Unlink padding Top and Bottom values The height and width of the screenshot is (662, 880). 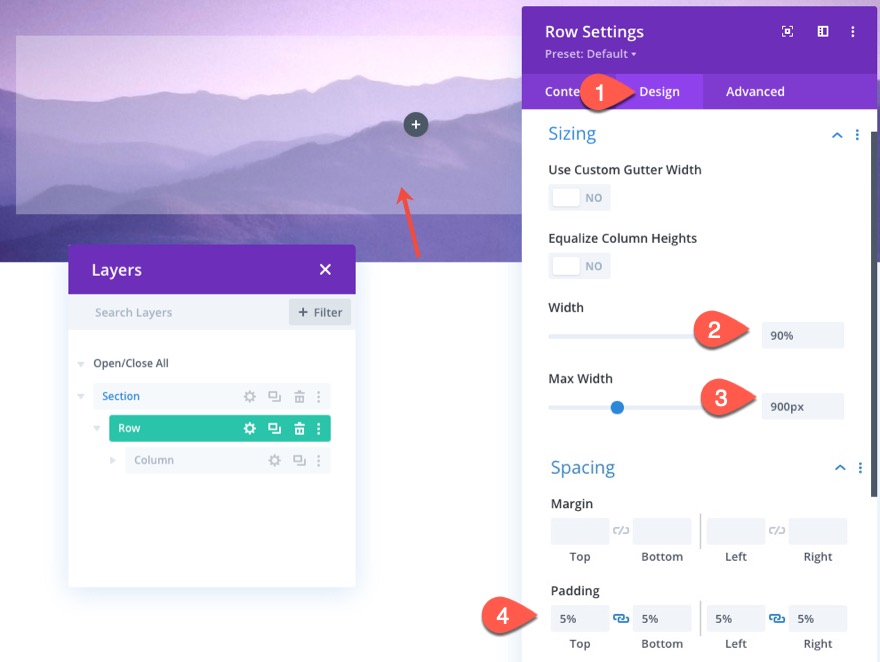tap(621, 618)
